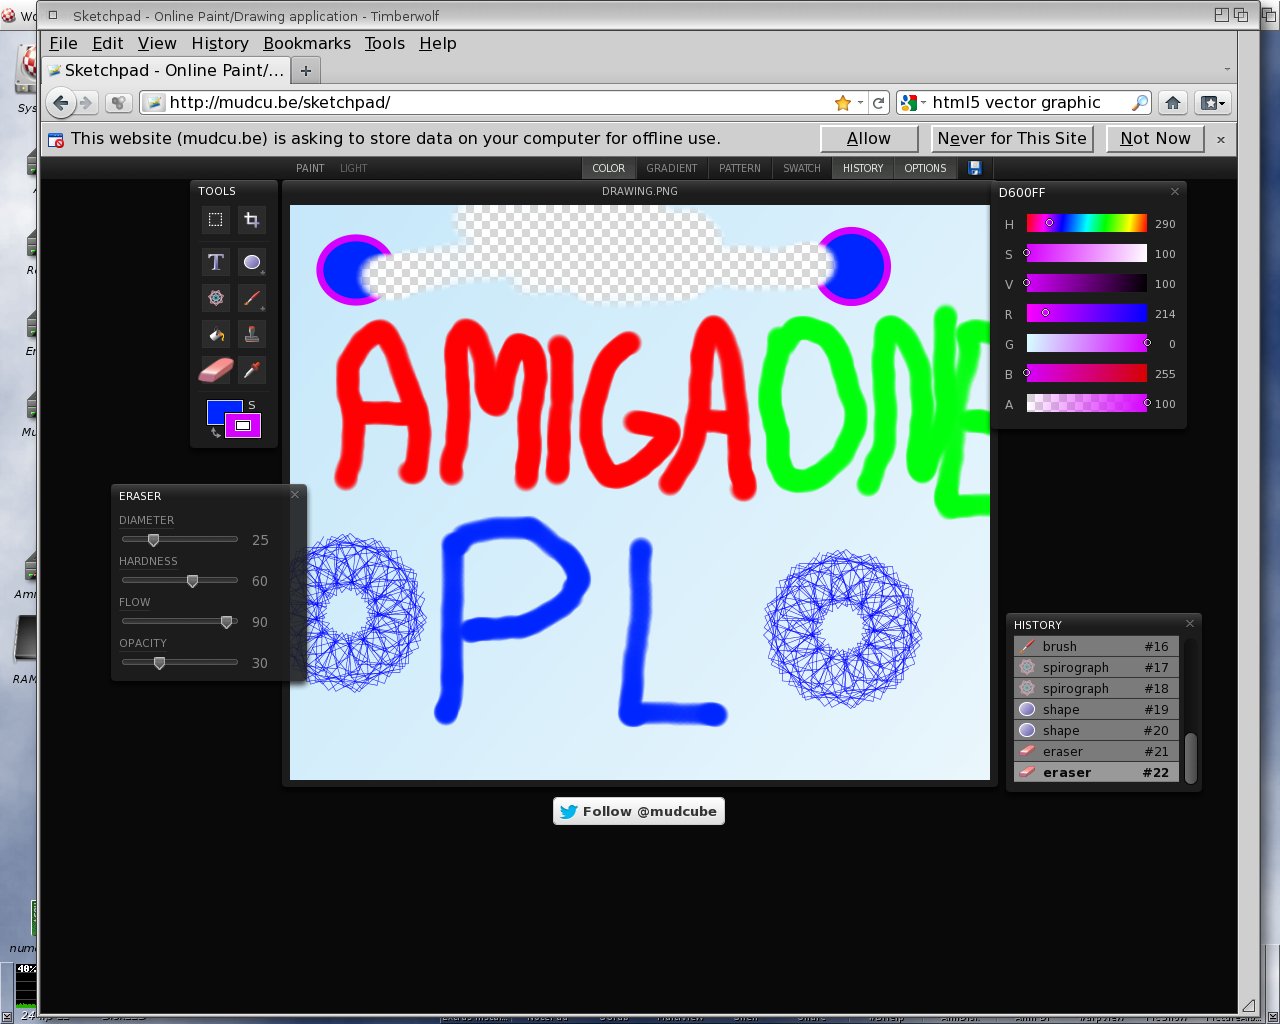Viewport: 1280px width, 1024px height.
Task: Adjust the Saturation slider
Action: (x=1087, y=253)
